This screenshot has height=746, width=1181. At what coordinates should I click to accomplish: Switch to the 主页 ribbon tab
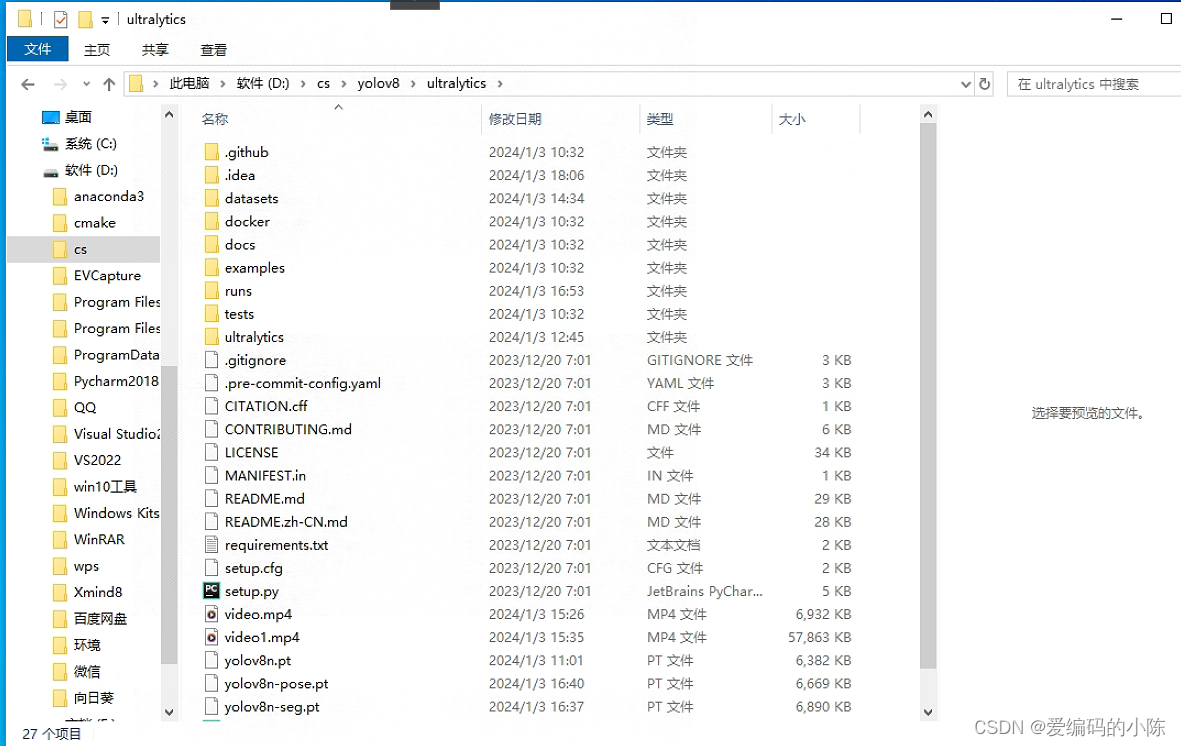(x=96, y=50)
